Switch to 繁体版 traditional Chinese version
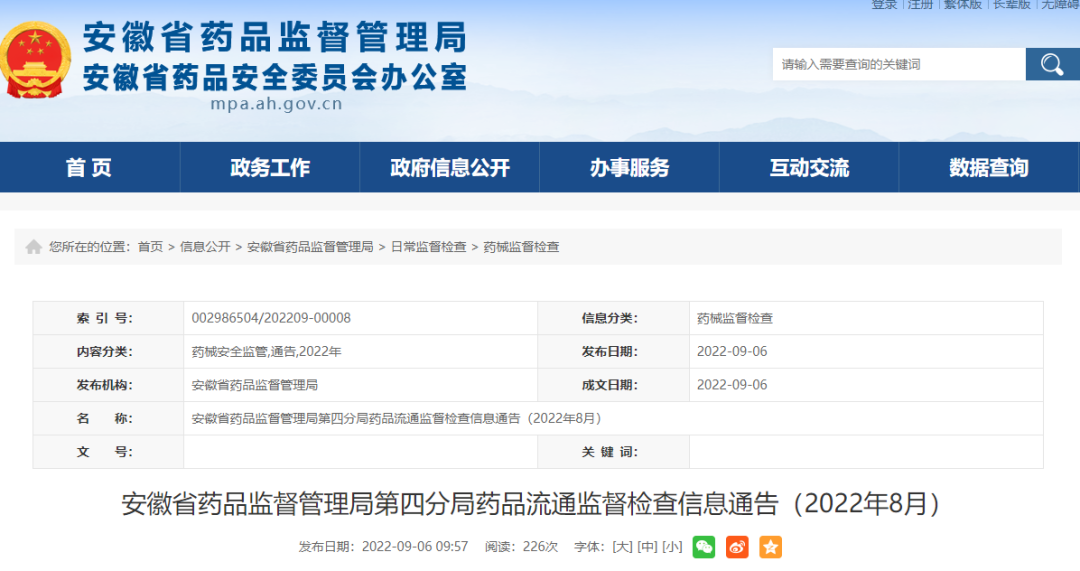 962,5
